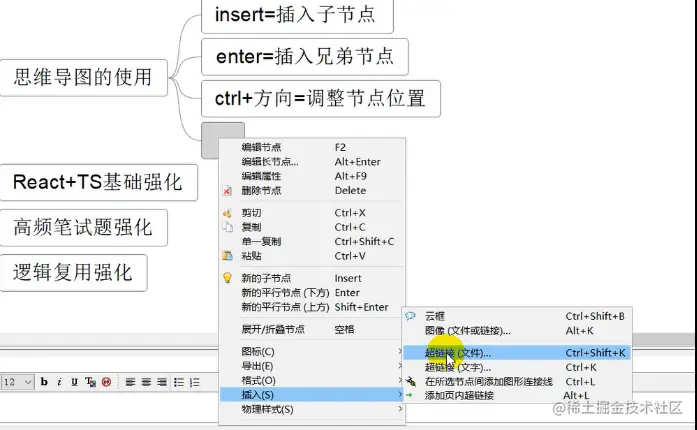The width and height of the screenshot is (697, 430).
Task: Select 新的子节点 menu entry
Action: (x=312, y=278)
